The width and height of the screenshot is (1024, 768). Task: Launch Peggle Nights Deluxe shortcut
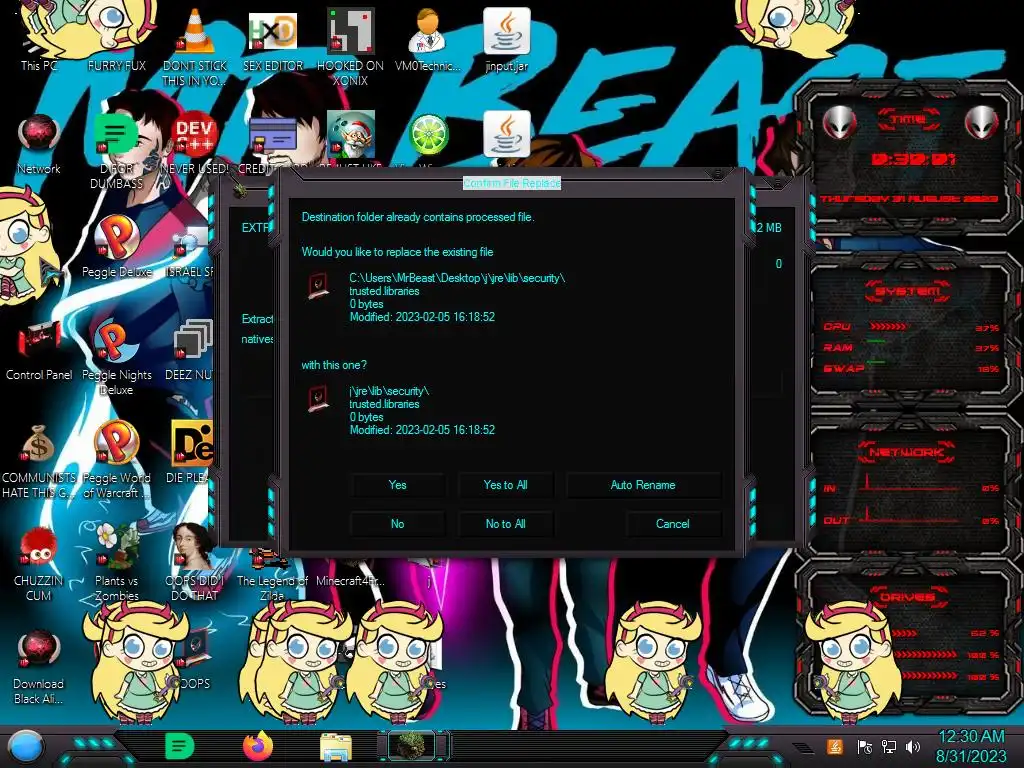tap(116, 341)
